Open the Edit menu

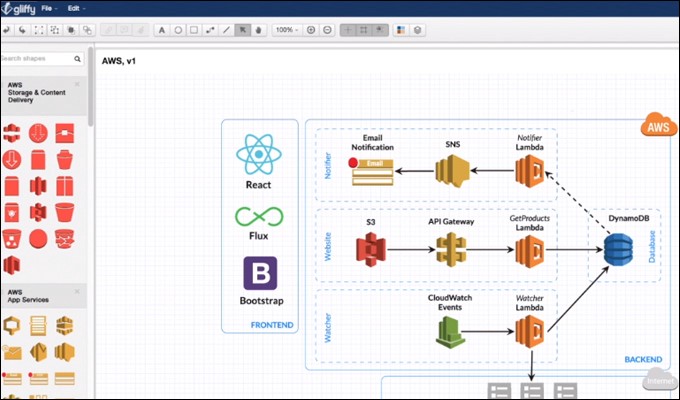(x=76, y=8)
